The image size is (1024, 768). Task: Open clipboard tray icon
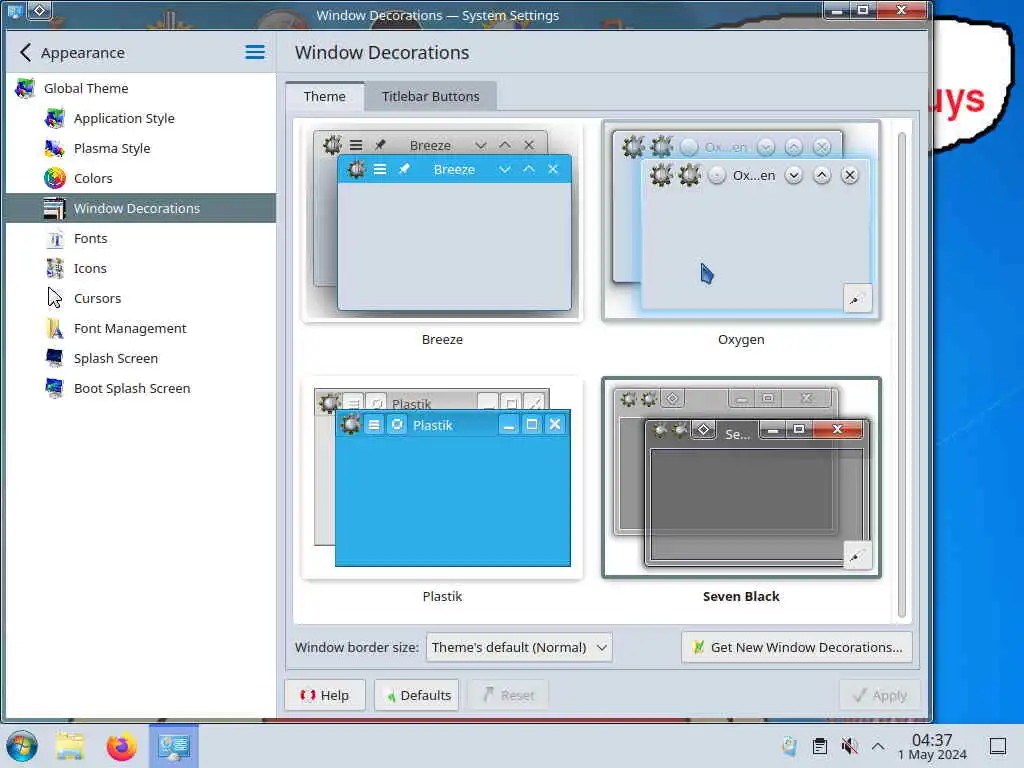point(820,746)
